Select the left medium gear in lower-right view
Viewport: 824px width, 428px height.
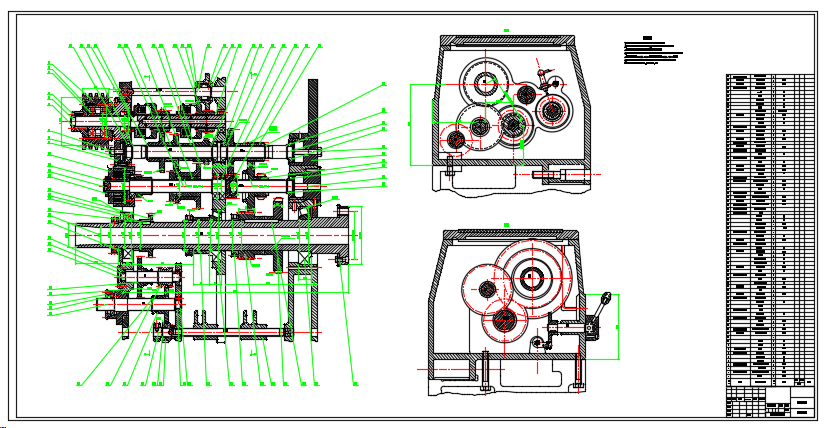point(487,289)
